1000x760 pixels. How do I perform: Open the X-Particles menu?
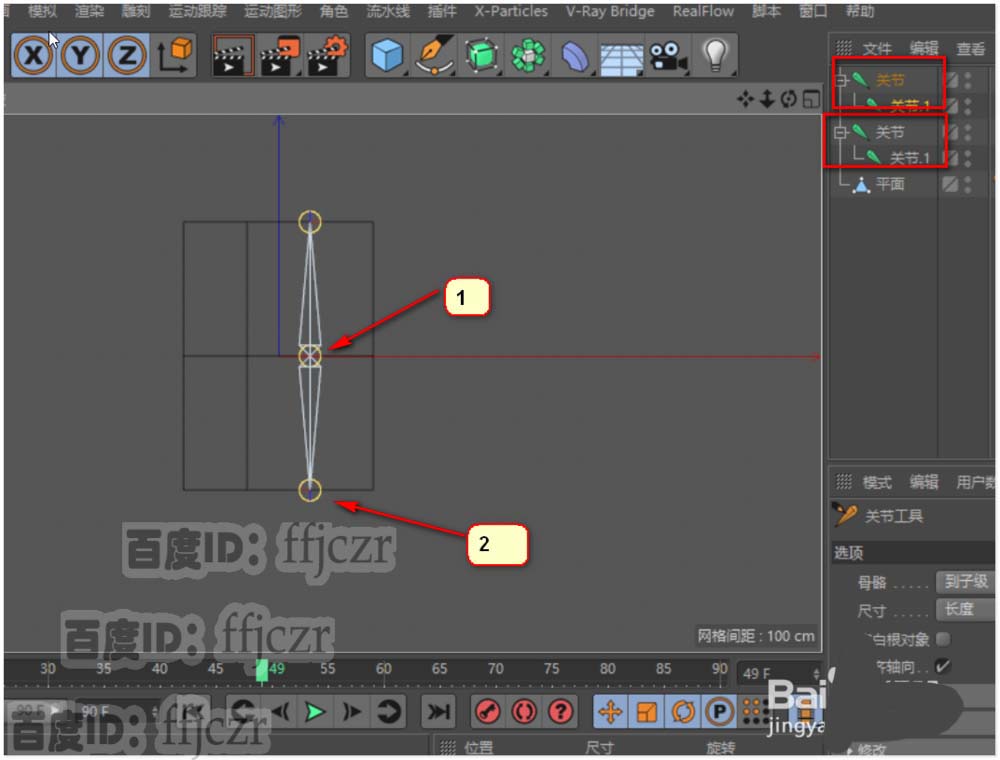(x=511, y=11)
